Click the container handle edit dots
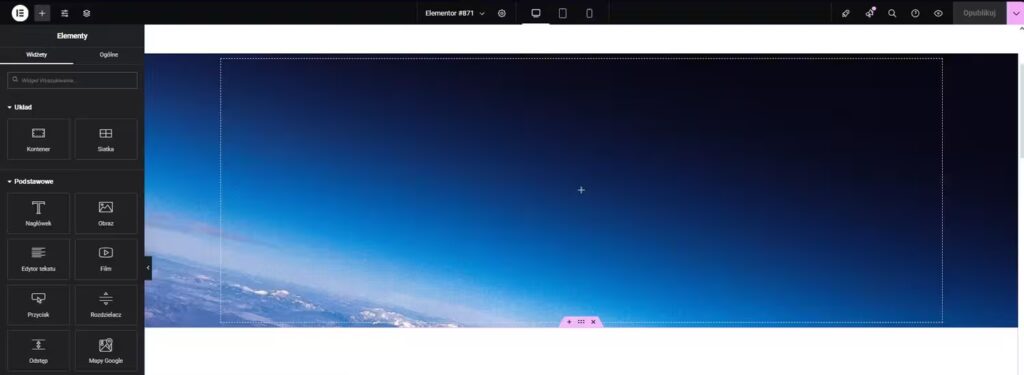Image resolution: width=1024 pixels, height=375 pixels. click(581, 322)
